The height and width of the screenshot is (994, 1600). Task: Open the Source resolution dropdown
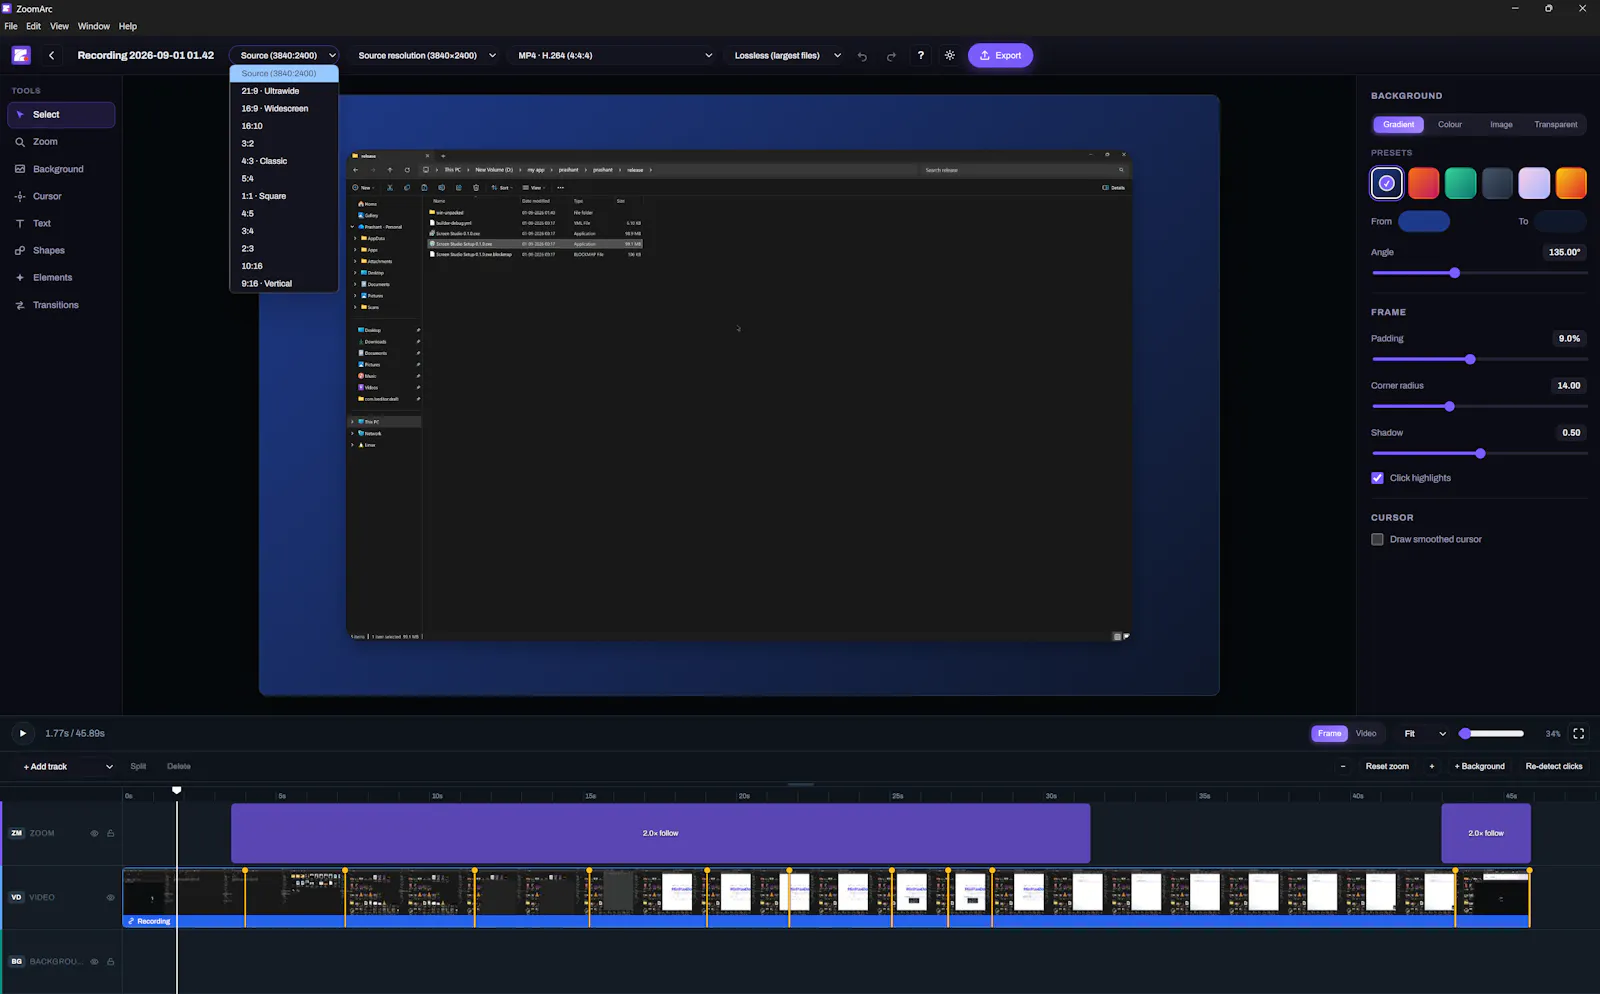click(x=427, y=56)
